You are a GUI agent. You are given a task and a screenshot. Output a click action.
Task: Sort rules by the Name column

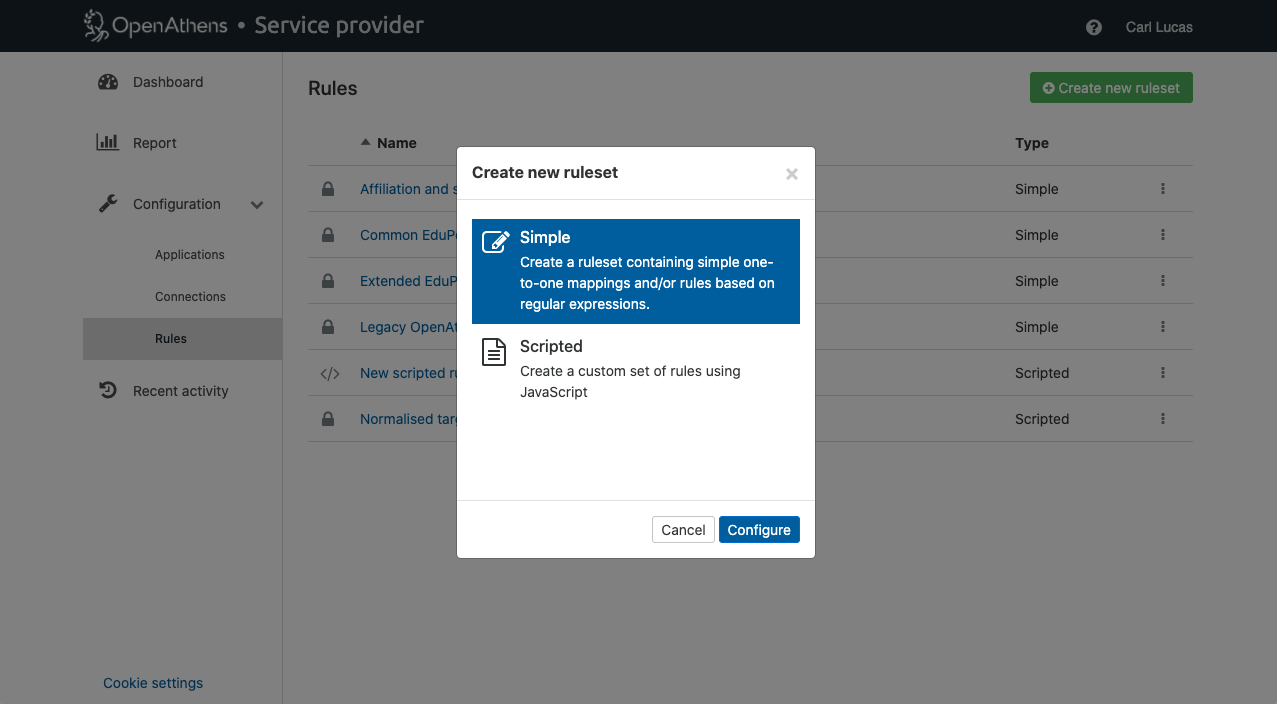click(x=395, y=143)
